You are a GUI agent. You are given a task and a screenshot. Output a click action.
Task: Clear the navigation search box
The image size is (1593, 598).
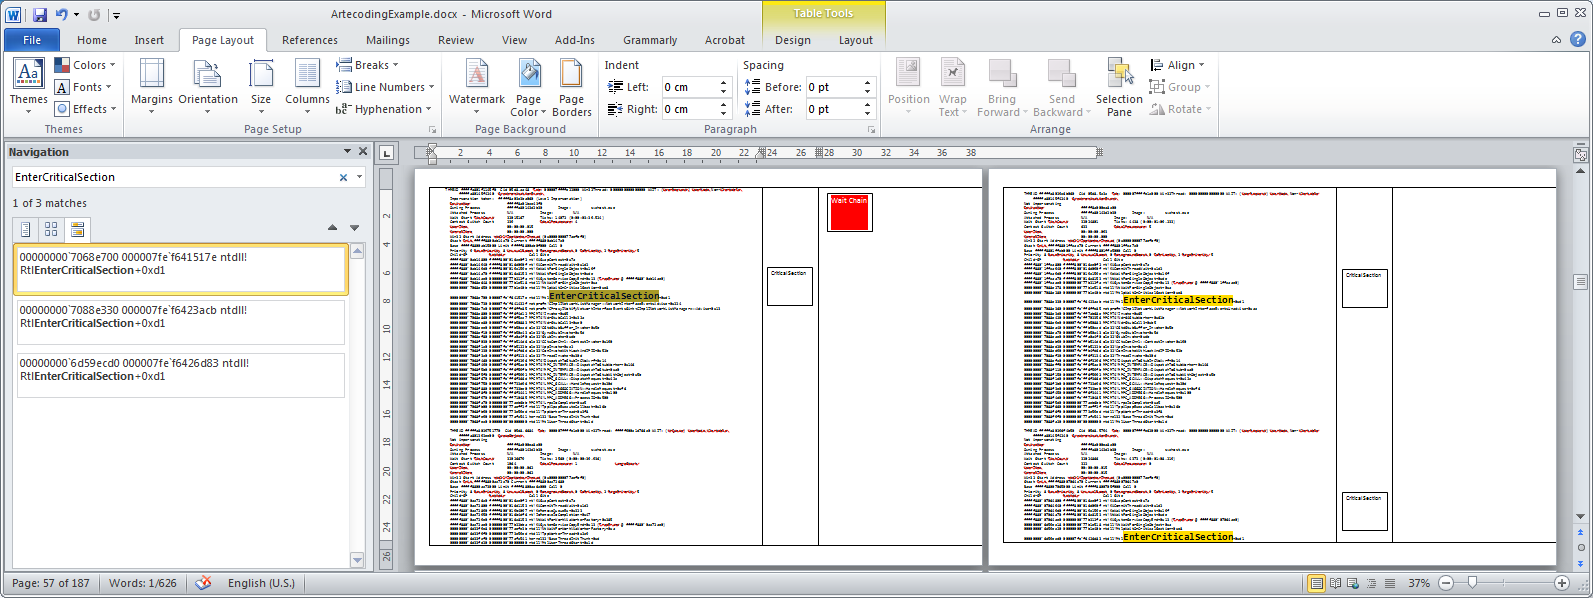(343, 178)
